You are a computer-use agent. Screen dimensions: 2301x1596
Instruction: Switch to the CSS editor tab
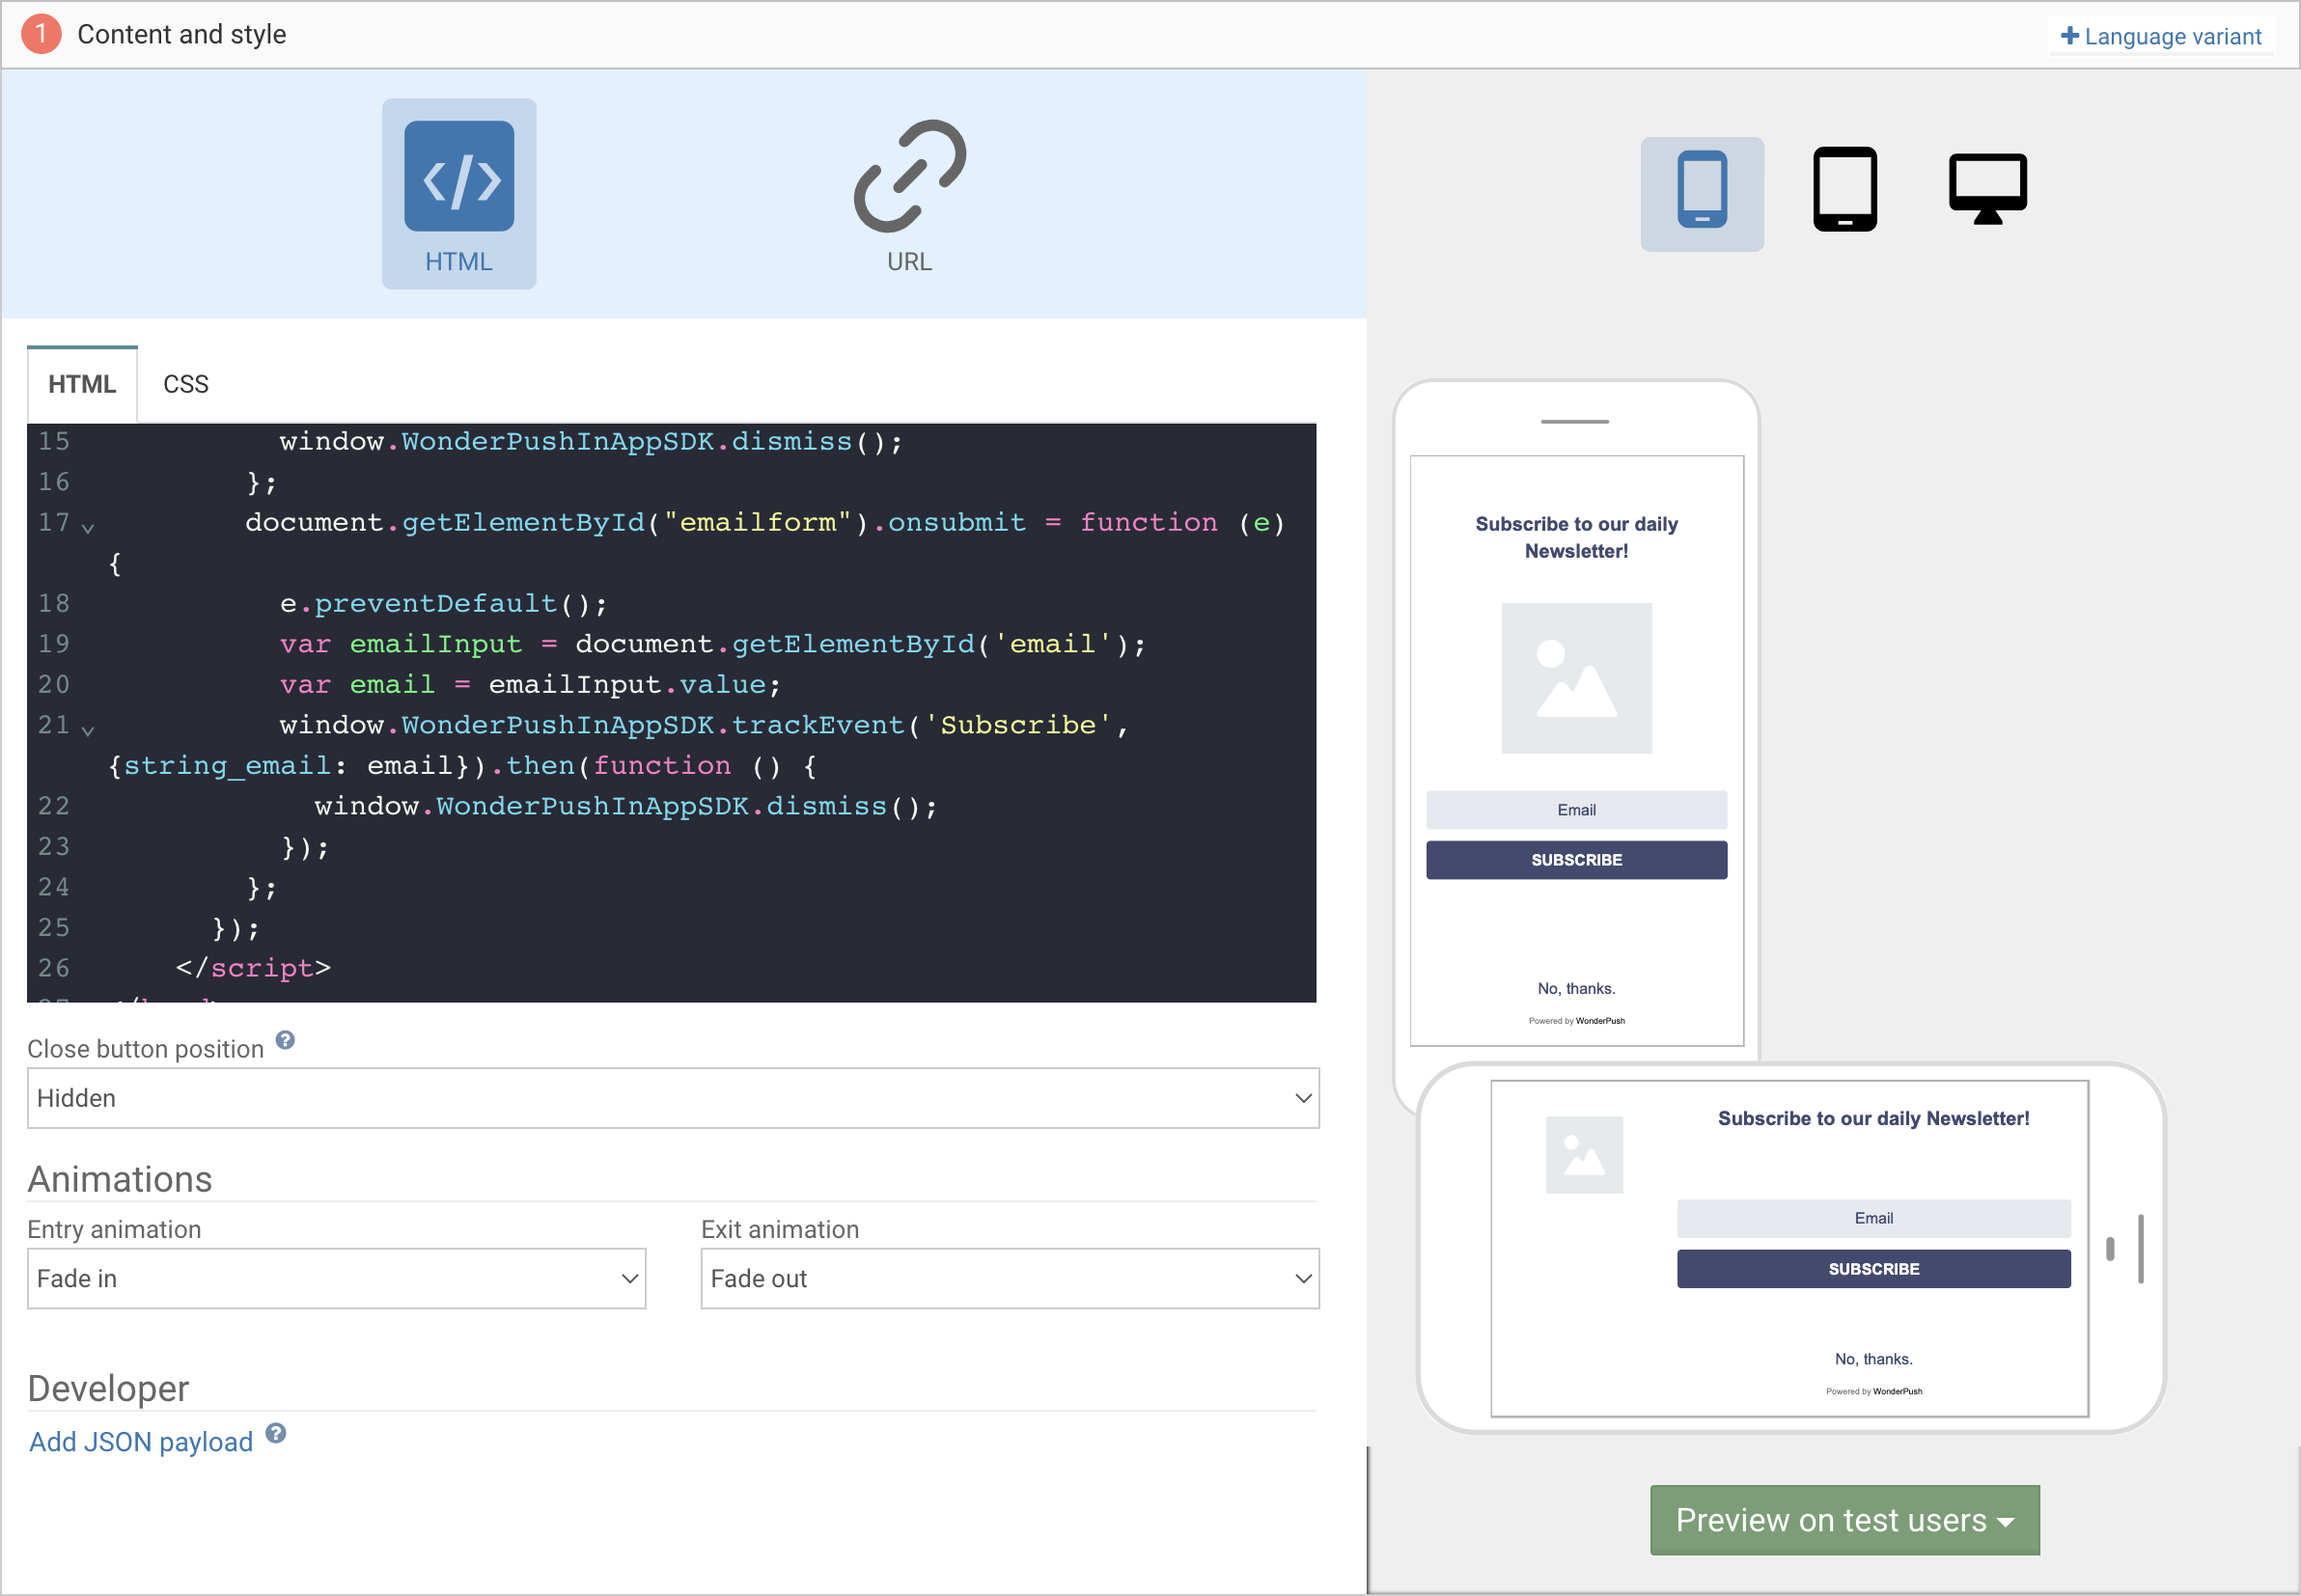click(x=185, y=384)
